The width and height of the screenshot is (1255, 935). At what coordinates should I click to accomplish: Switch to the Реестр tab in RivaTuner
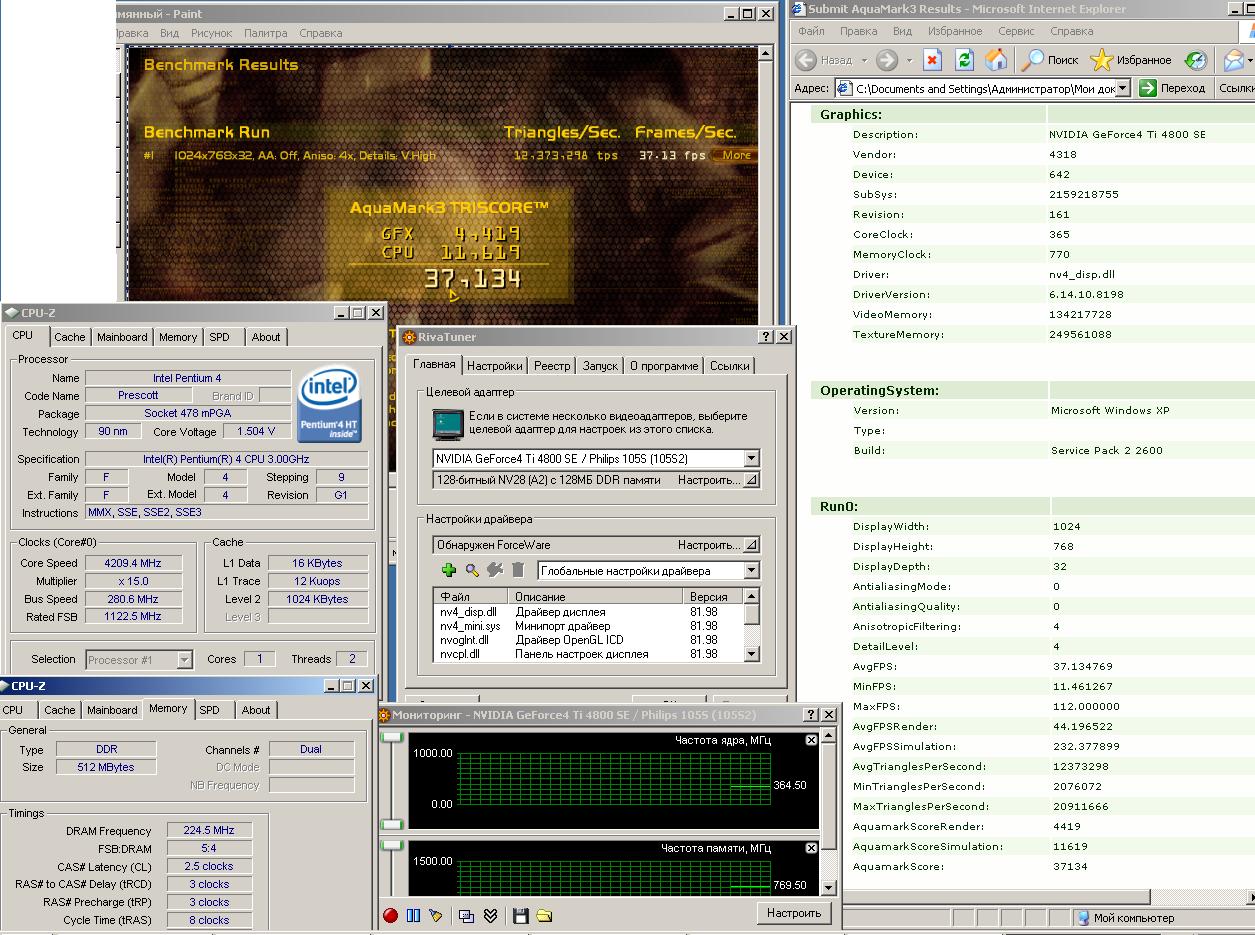click(x=552, y=366)
